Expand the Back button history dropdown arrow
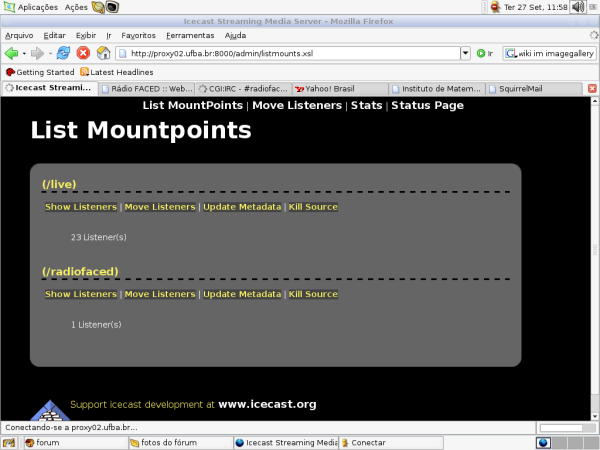Image resolution: width=600 pixels, height=450 pixels. pos(25,53)
